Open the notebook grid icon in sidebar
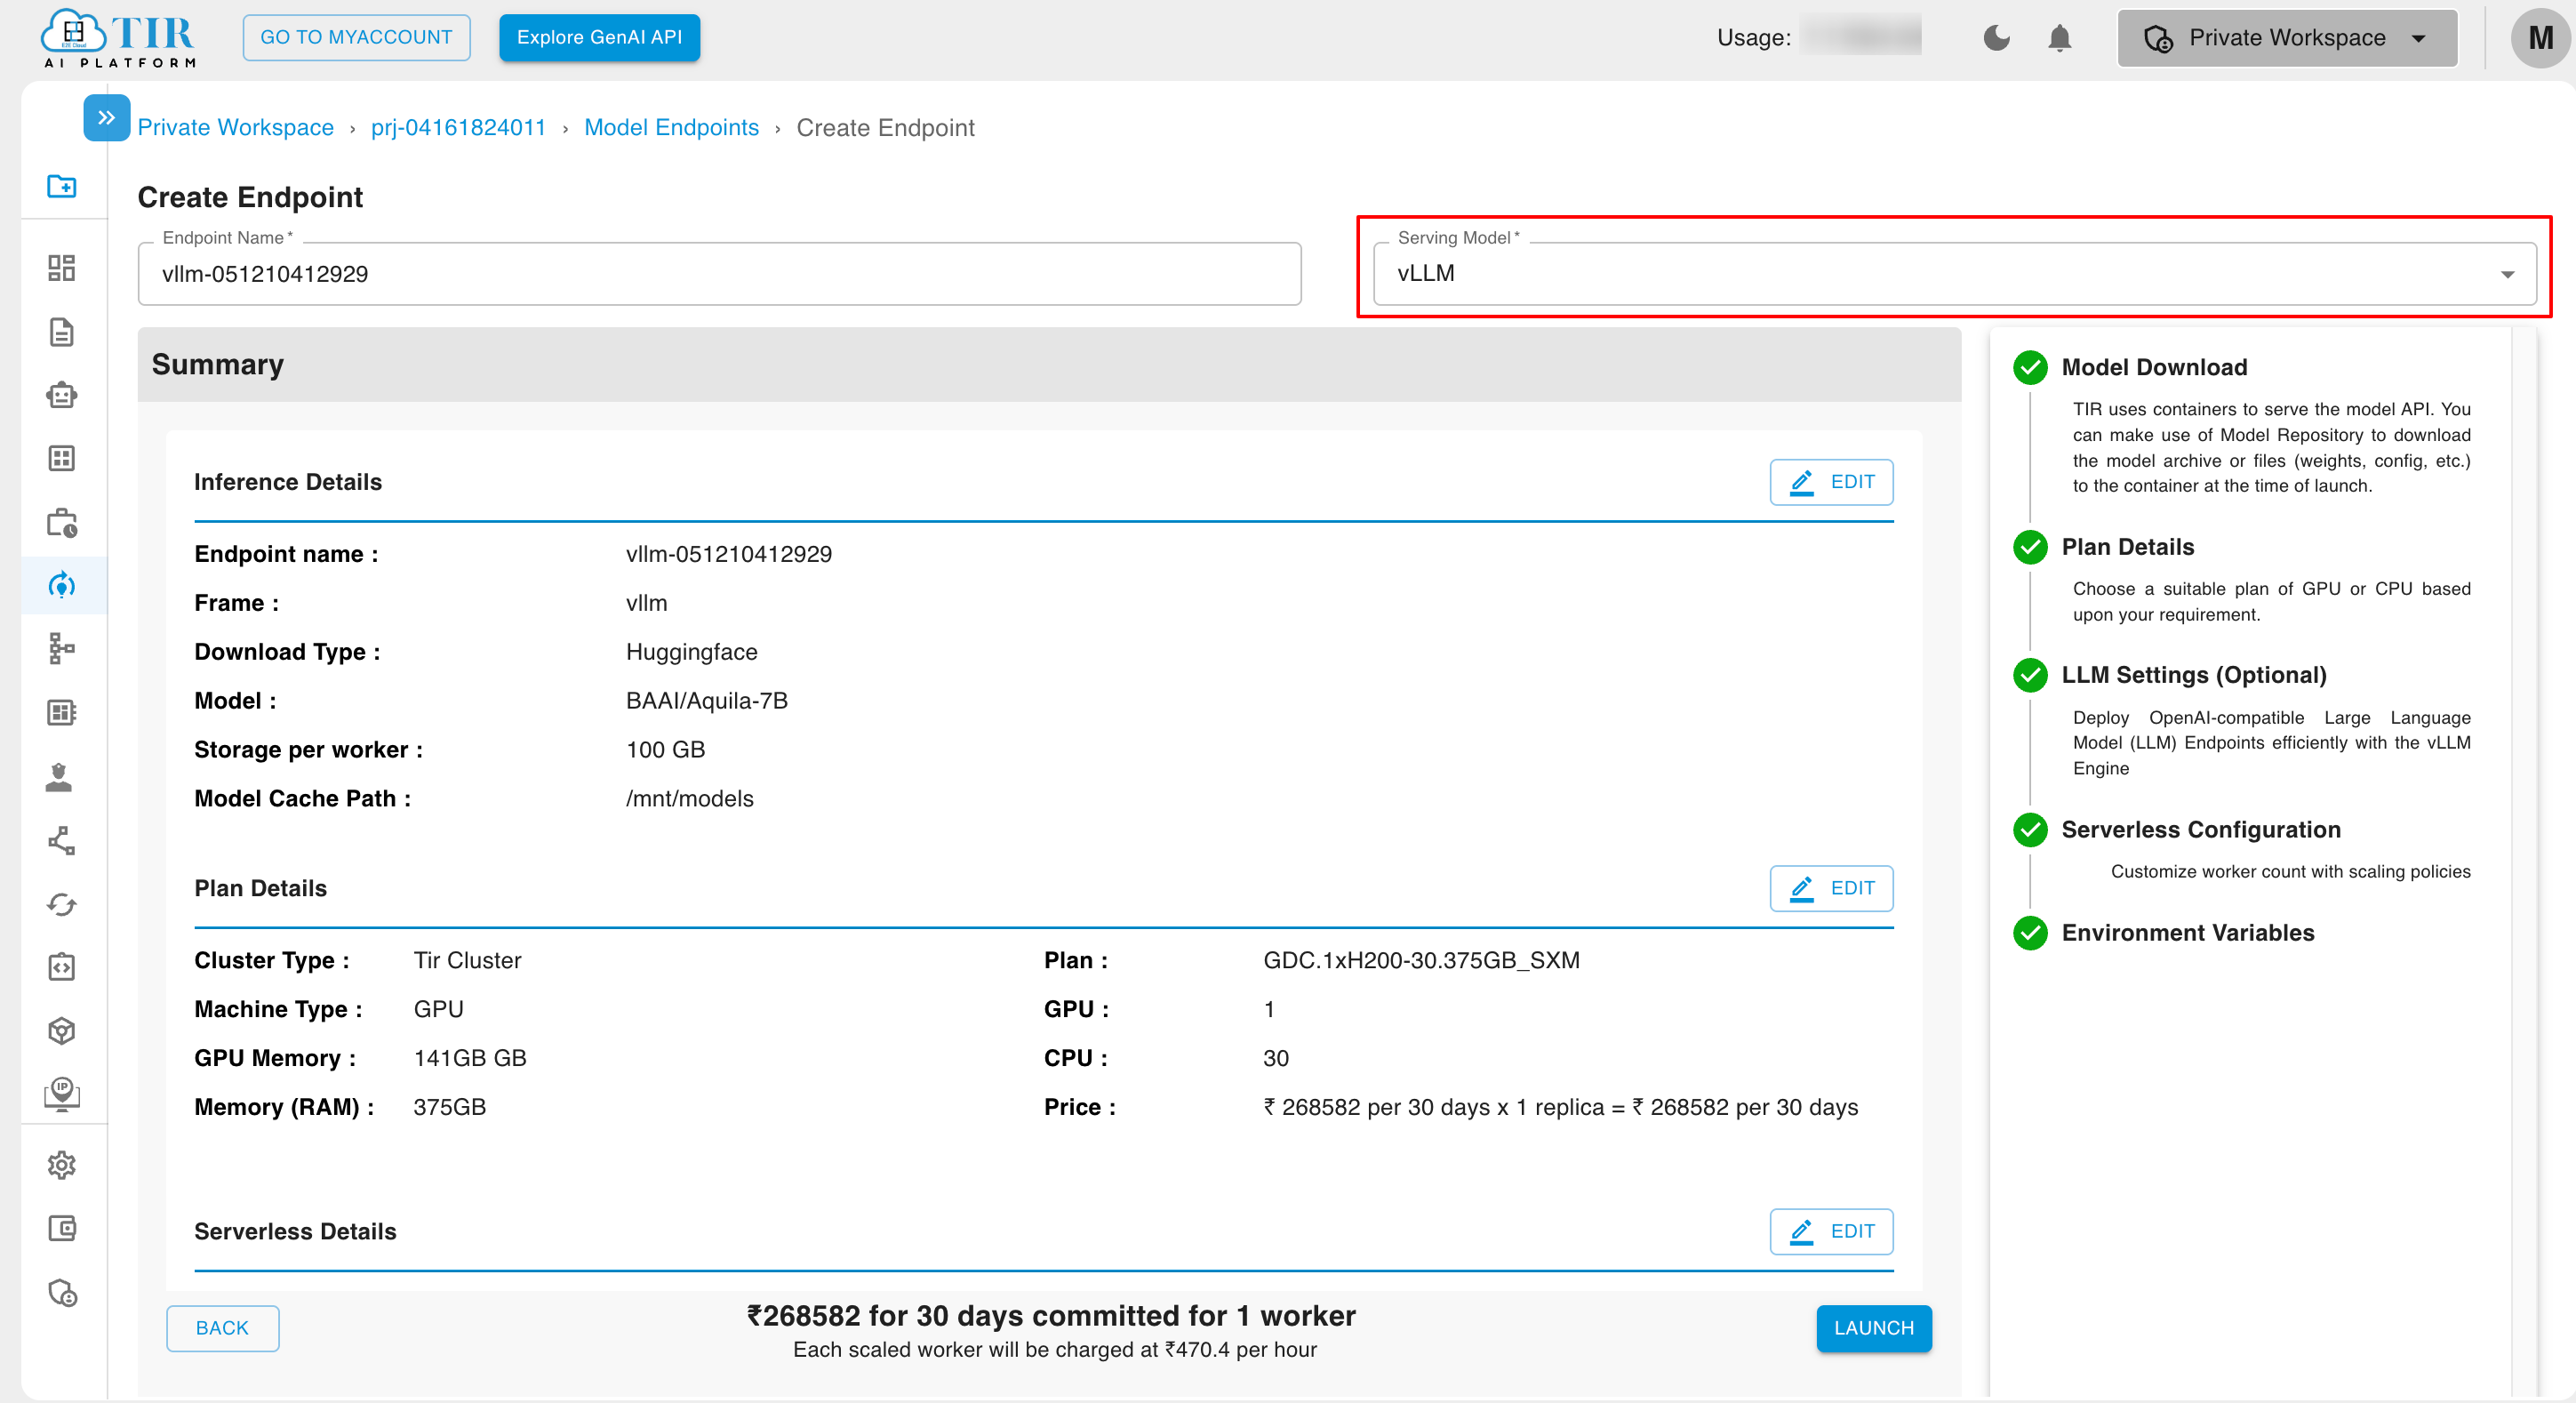The width and height of the screenshot is (2576, 1403). pyautogui.click(x=62, y=712)
